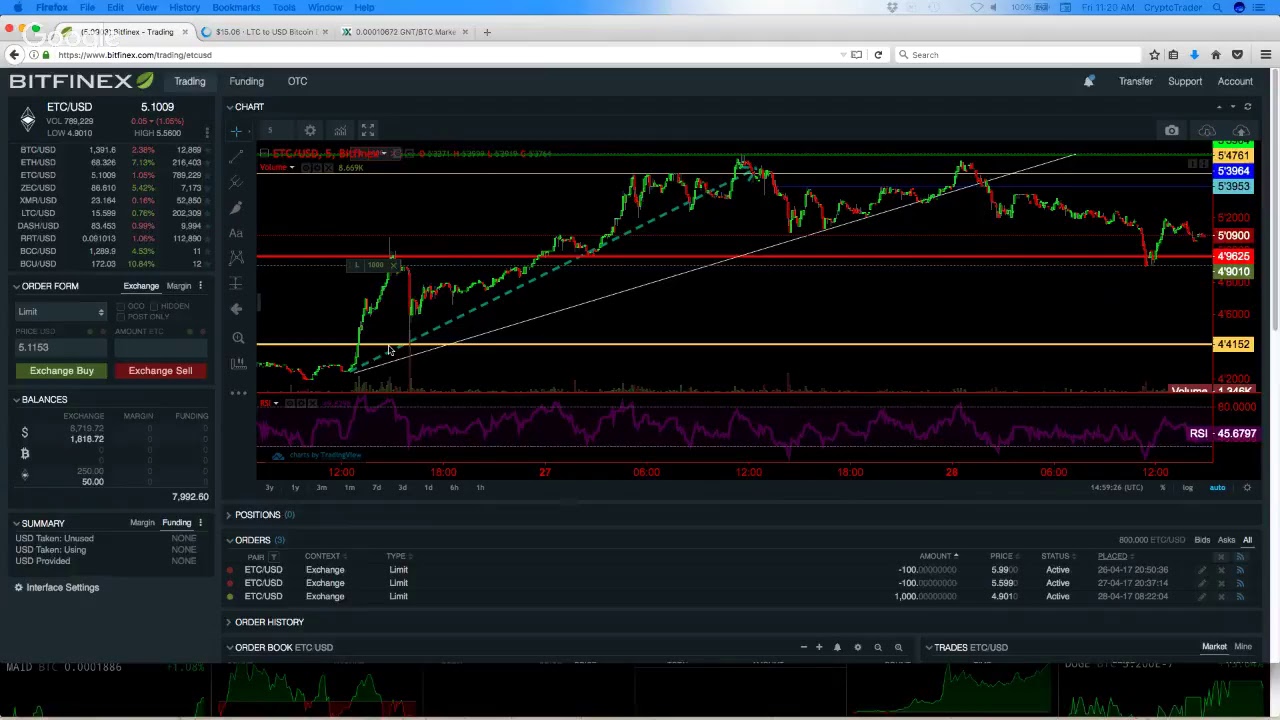Select the 4.4152 yellow price label
The image size is (1280, 720).
pyautogui.click(x=1232, y=345)
